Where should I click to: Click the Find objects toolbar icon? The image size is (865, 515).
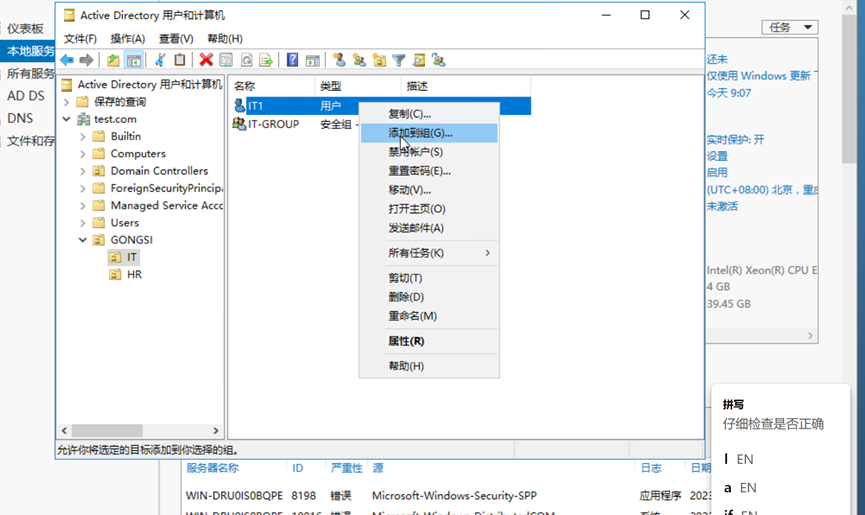(419, 60)
